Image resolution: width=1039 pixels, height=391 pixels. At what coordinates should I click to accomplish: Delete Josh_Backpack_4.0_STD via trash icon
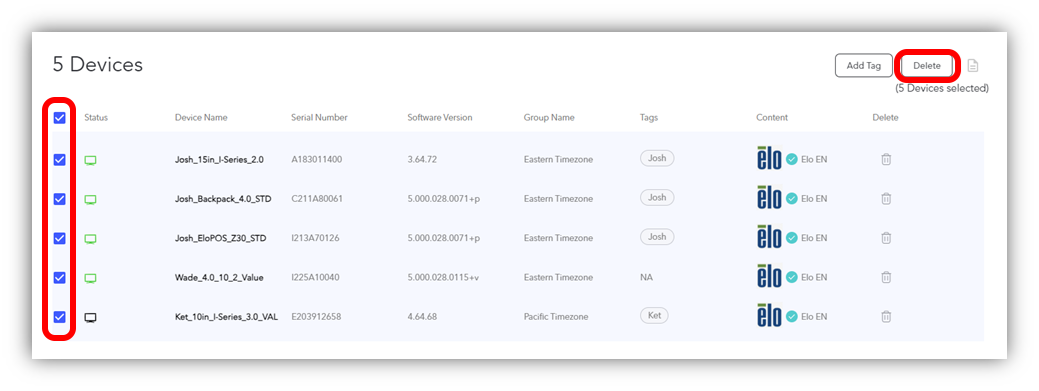pos(886,199)
